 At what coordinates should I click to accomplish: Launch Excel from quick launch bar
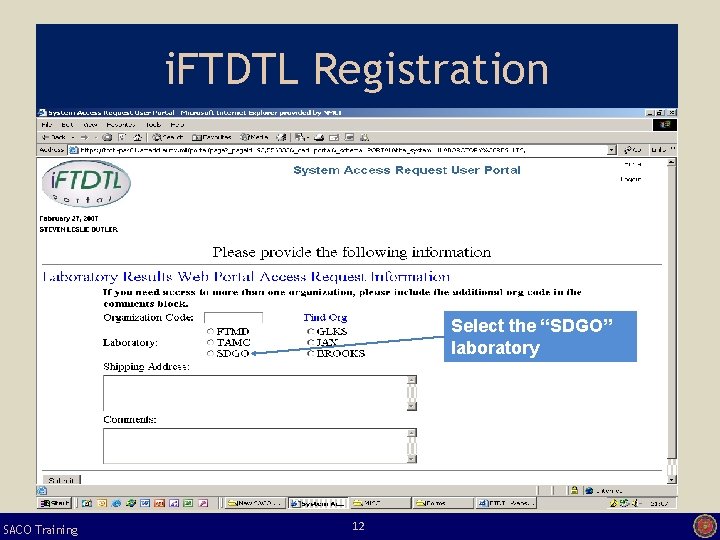(188, 503)
